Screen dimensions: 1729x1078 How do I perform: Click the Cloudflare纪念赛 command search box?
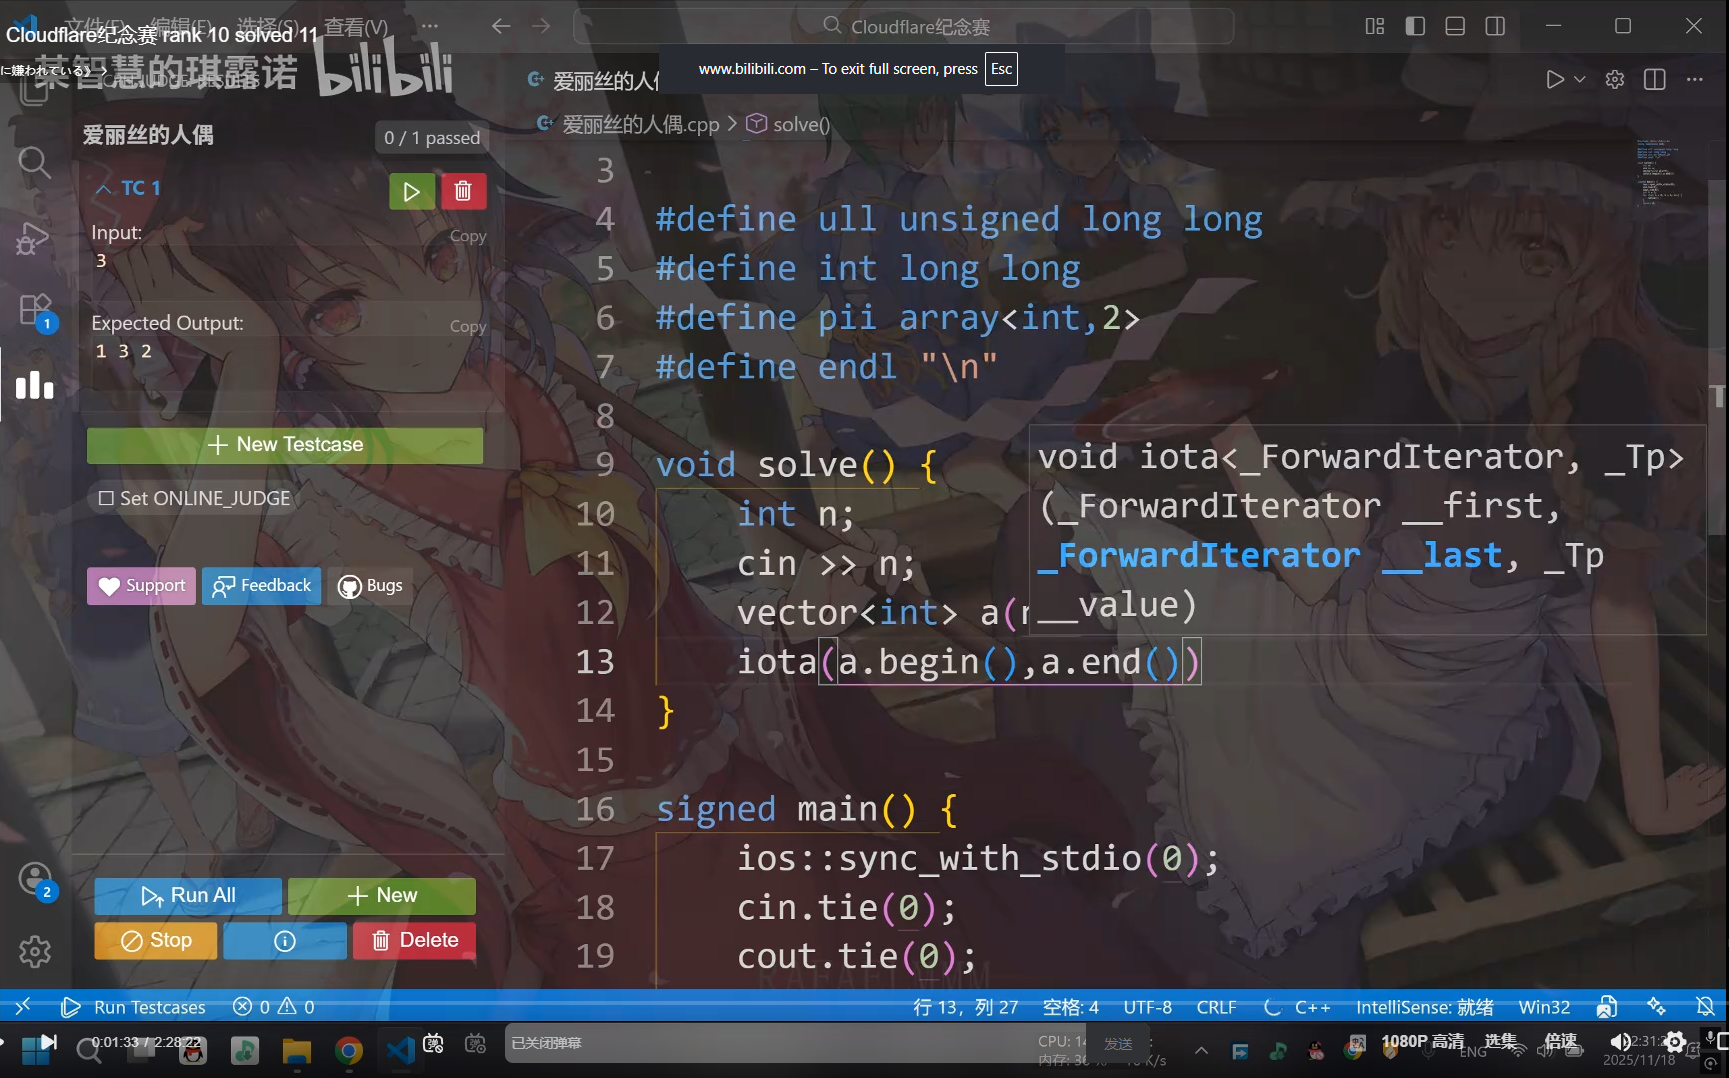click(904, 26)
